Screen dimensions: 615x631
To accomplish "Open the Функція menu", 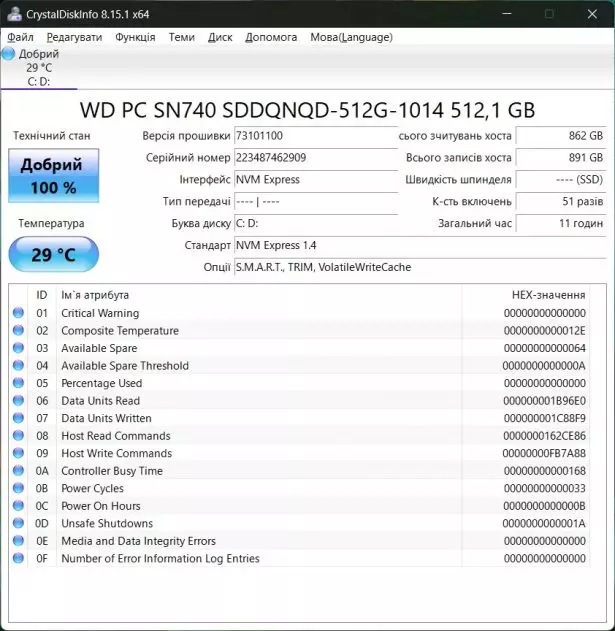I will (x=135, y=37).
